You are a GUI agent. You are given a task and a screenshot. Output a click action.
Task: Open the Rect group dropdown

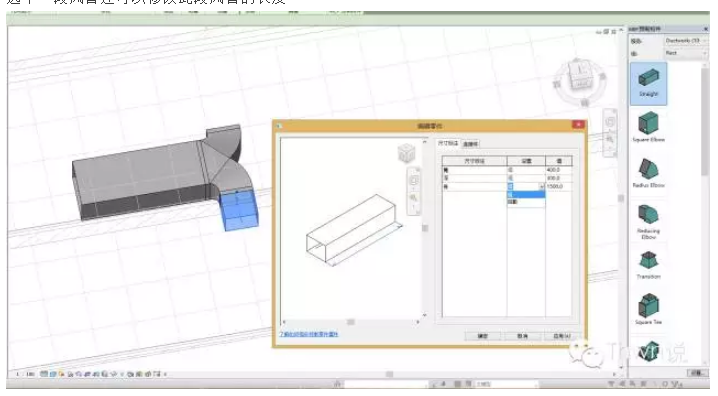685,53
